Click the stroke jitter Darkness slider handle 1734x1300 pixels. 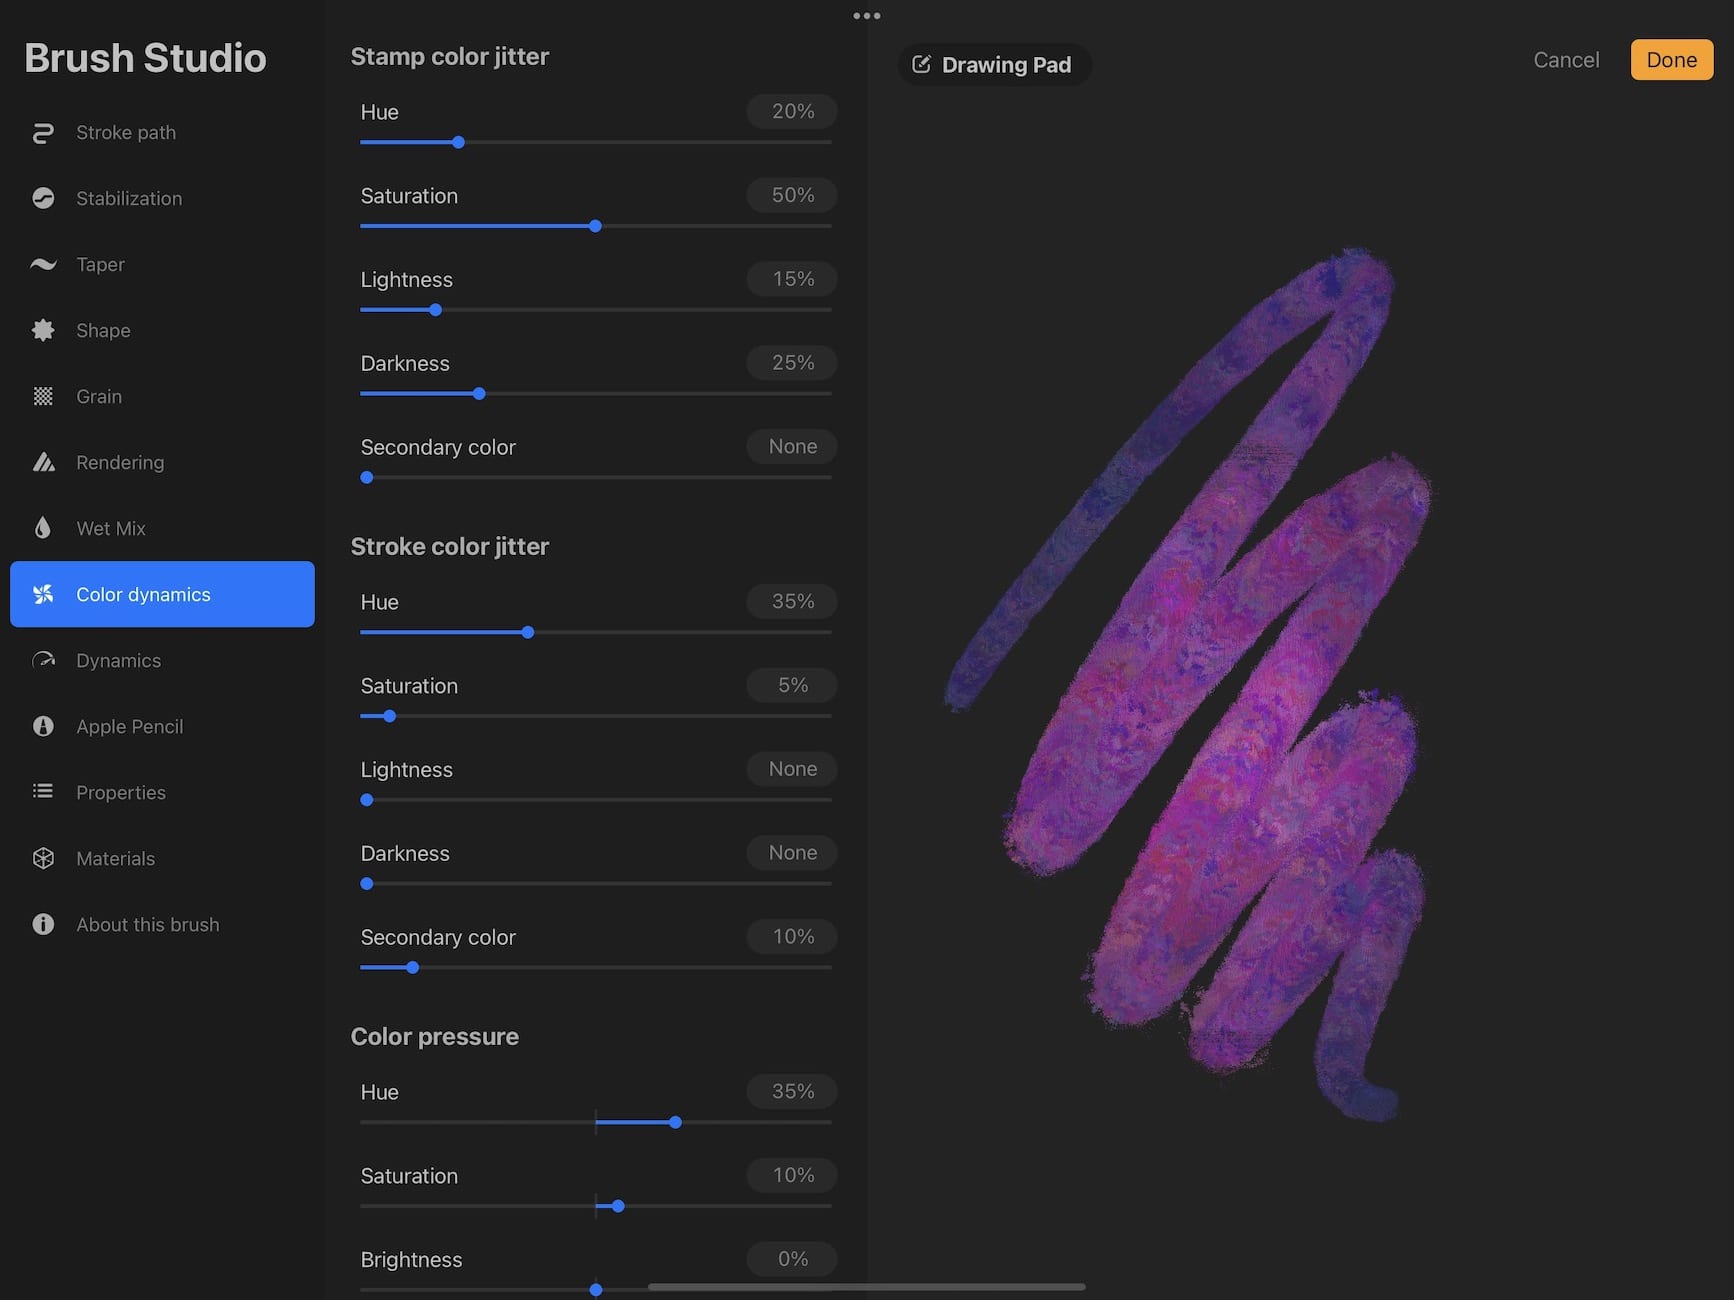tap(367, 884)
